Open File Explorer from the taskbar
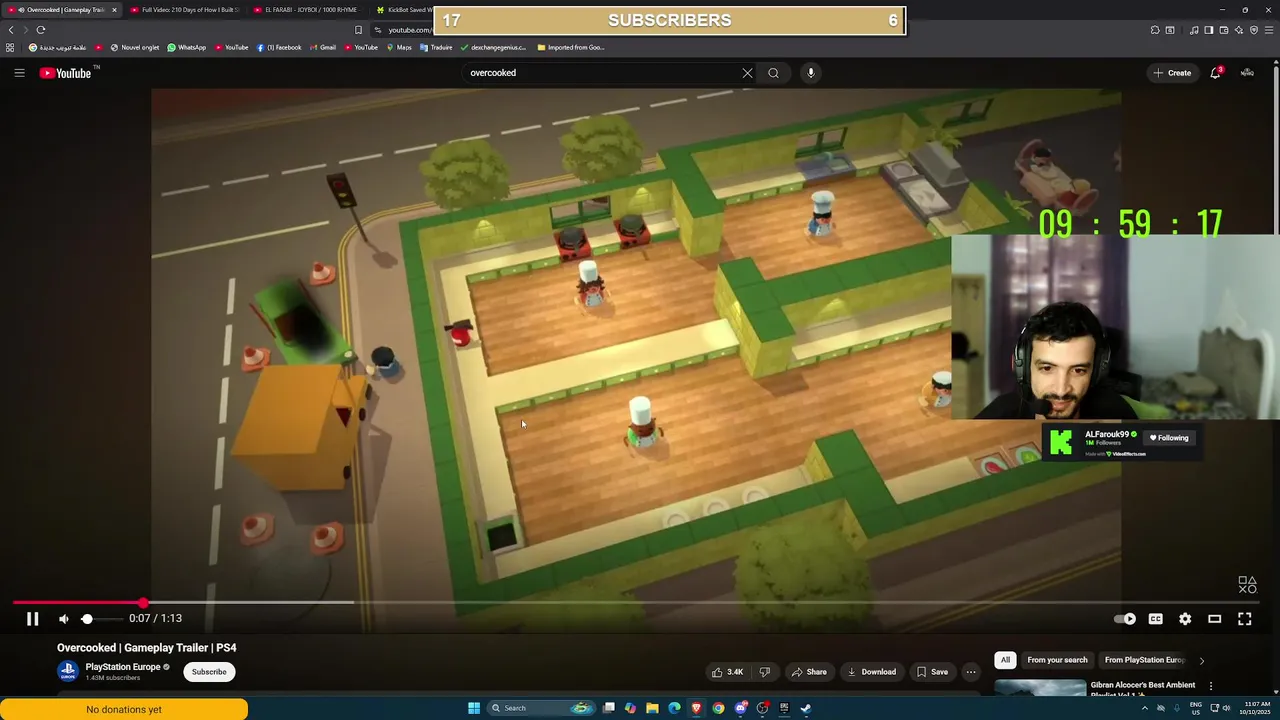 pos(652,708)
